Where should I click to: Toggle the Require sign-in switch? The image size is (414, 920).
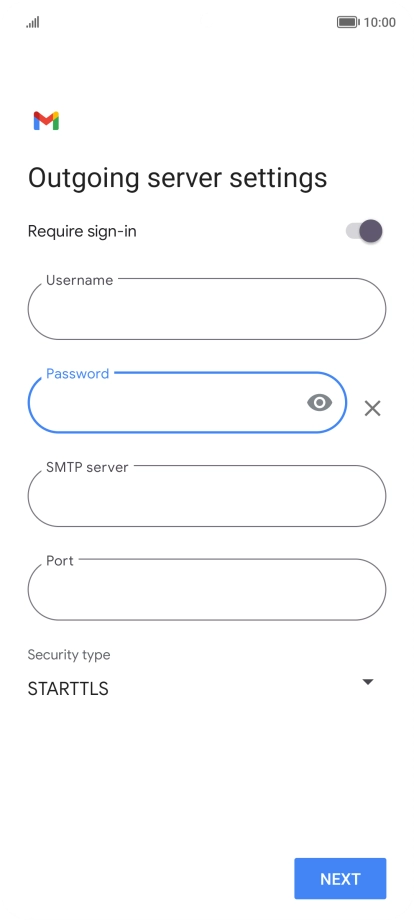pos(364,231)
